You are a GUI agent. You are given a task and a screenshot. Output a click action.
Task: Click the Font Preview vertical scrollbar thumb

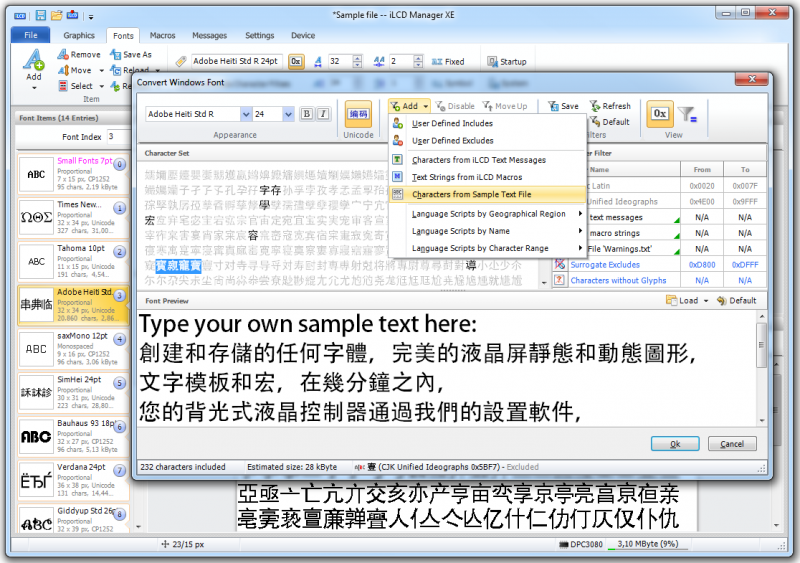(761, 346)
